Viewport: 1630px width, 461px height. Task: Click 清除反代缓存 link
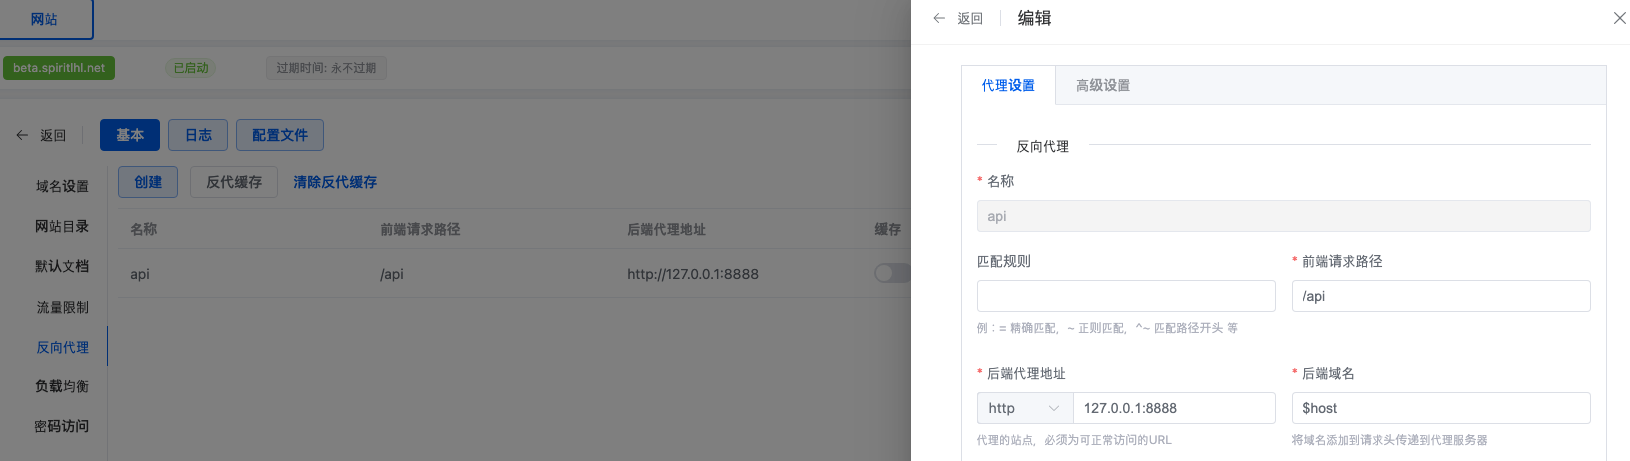(x=335, y=182)
